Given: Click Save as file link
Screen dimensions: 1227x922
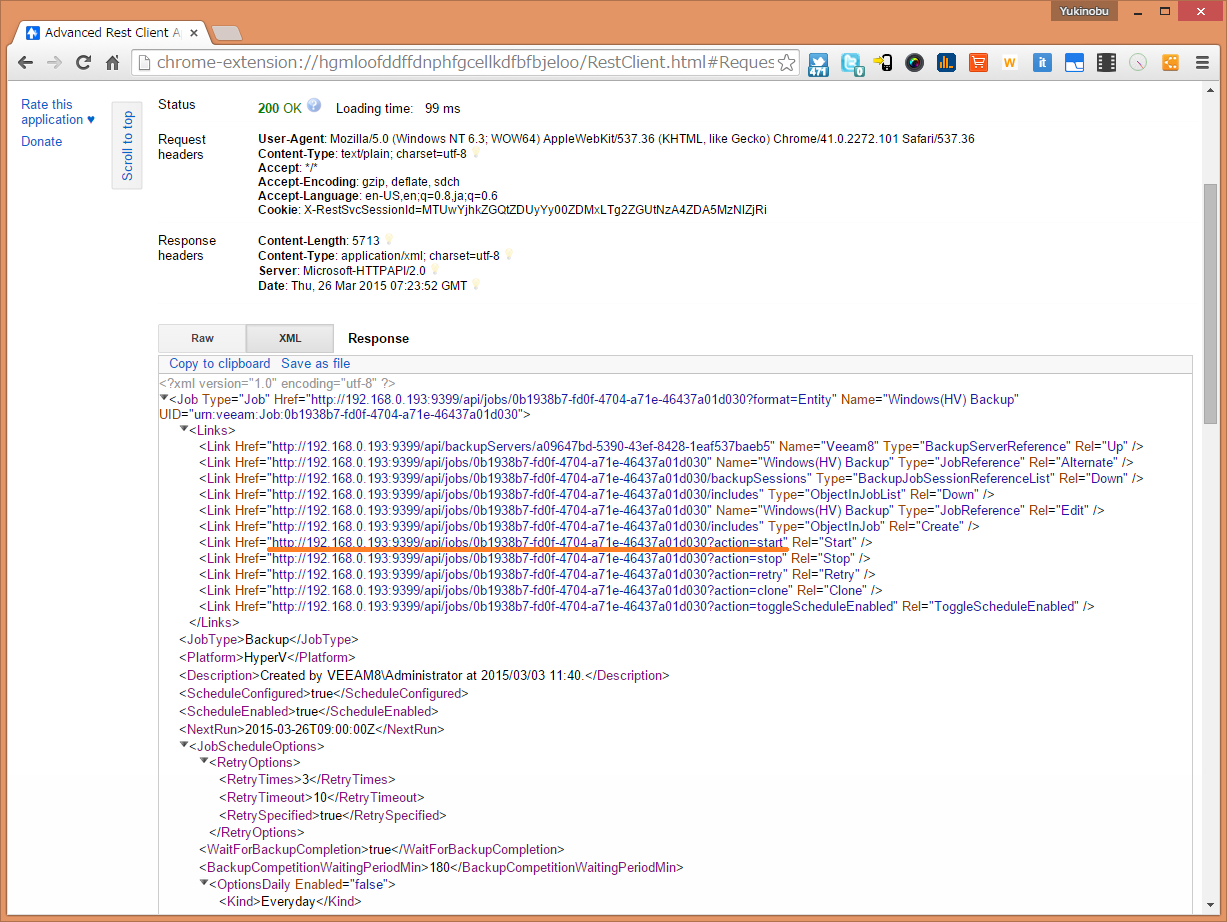Looking at the screenshot, I should click(315, 363).
